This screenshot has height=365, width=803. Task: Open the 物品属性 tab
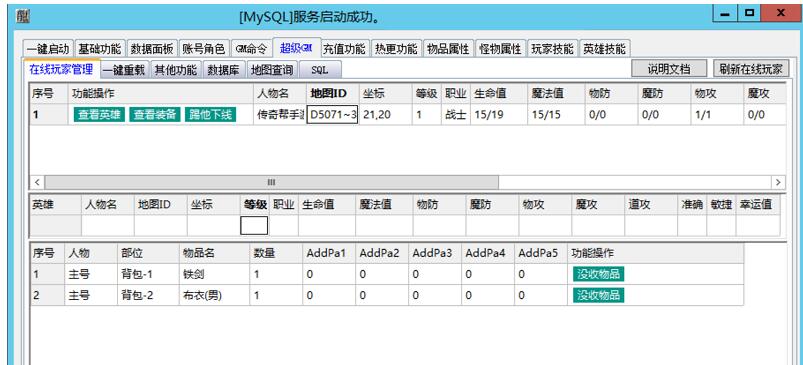[x=448, y=49]
